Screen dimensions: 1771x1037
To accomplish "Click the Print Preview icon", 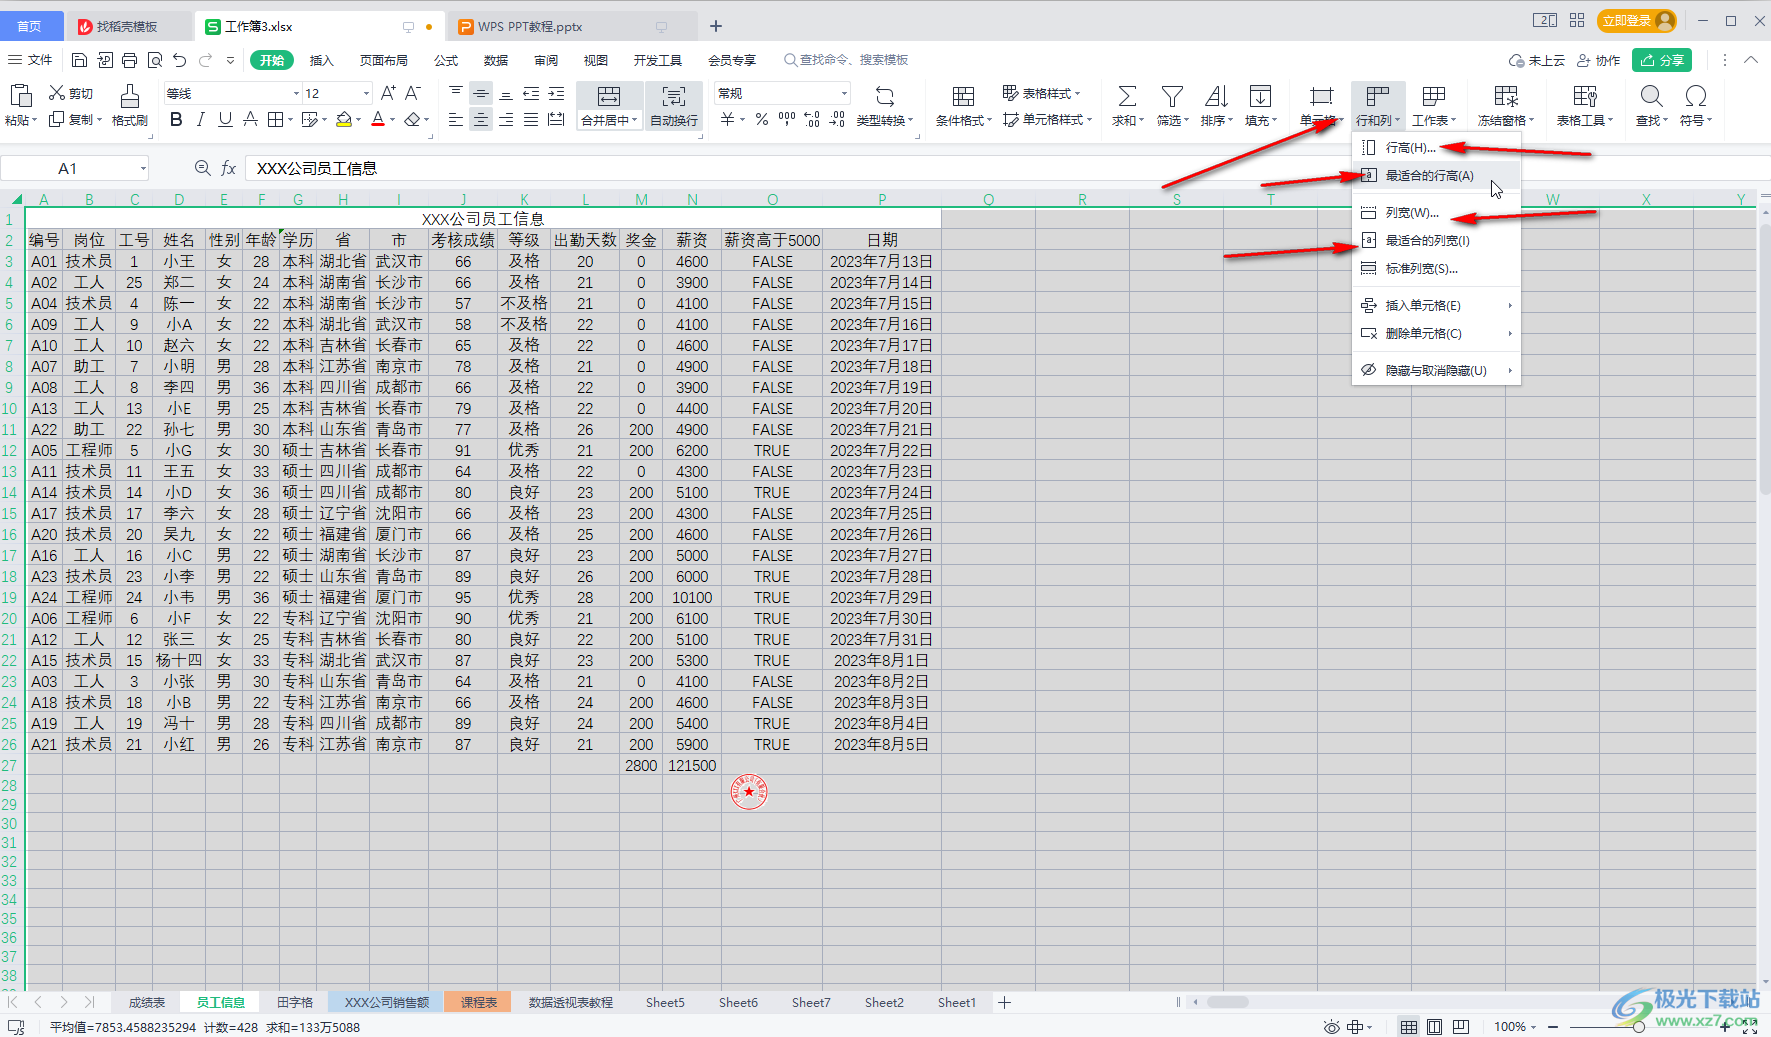I will tap(154, 60).
